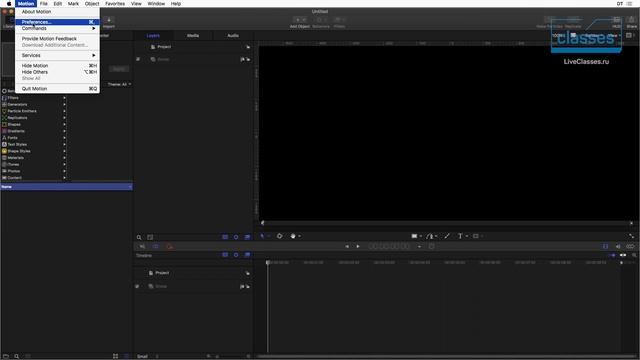The width and height of the screenshot is (640, 360).
Task: Switch to the Media tab
Action: click(193, 36)
